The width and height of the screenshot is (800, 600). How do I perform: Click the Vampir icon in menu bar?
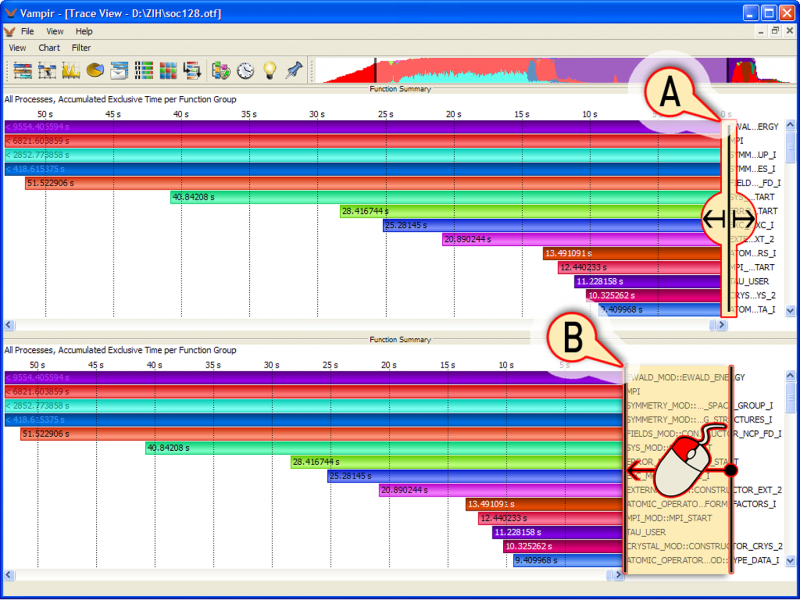click(x=10, y=32)
